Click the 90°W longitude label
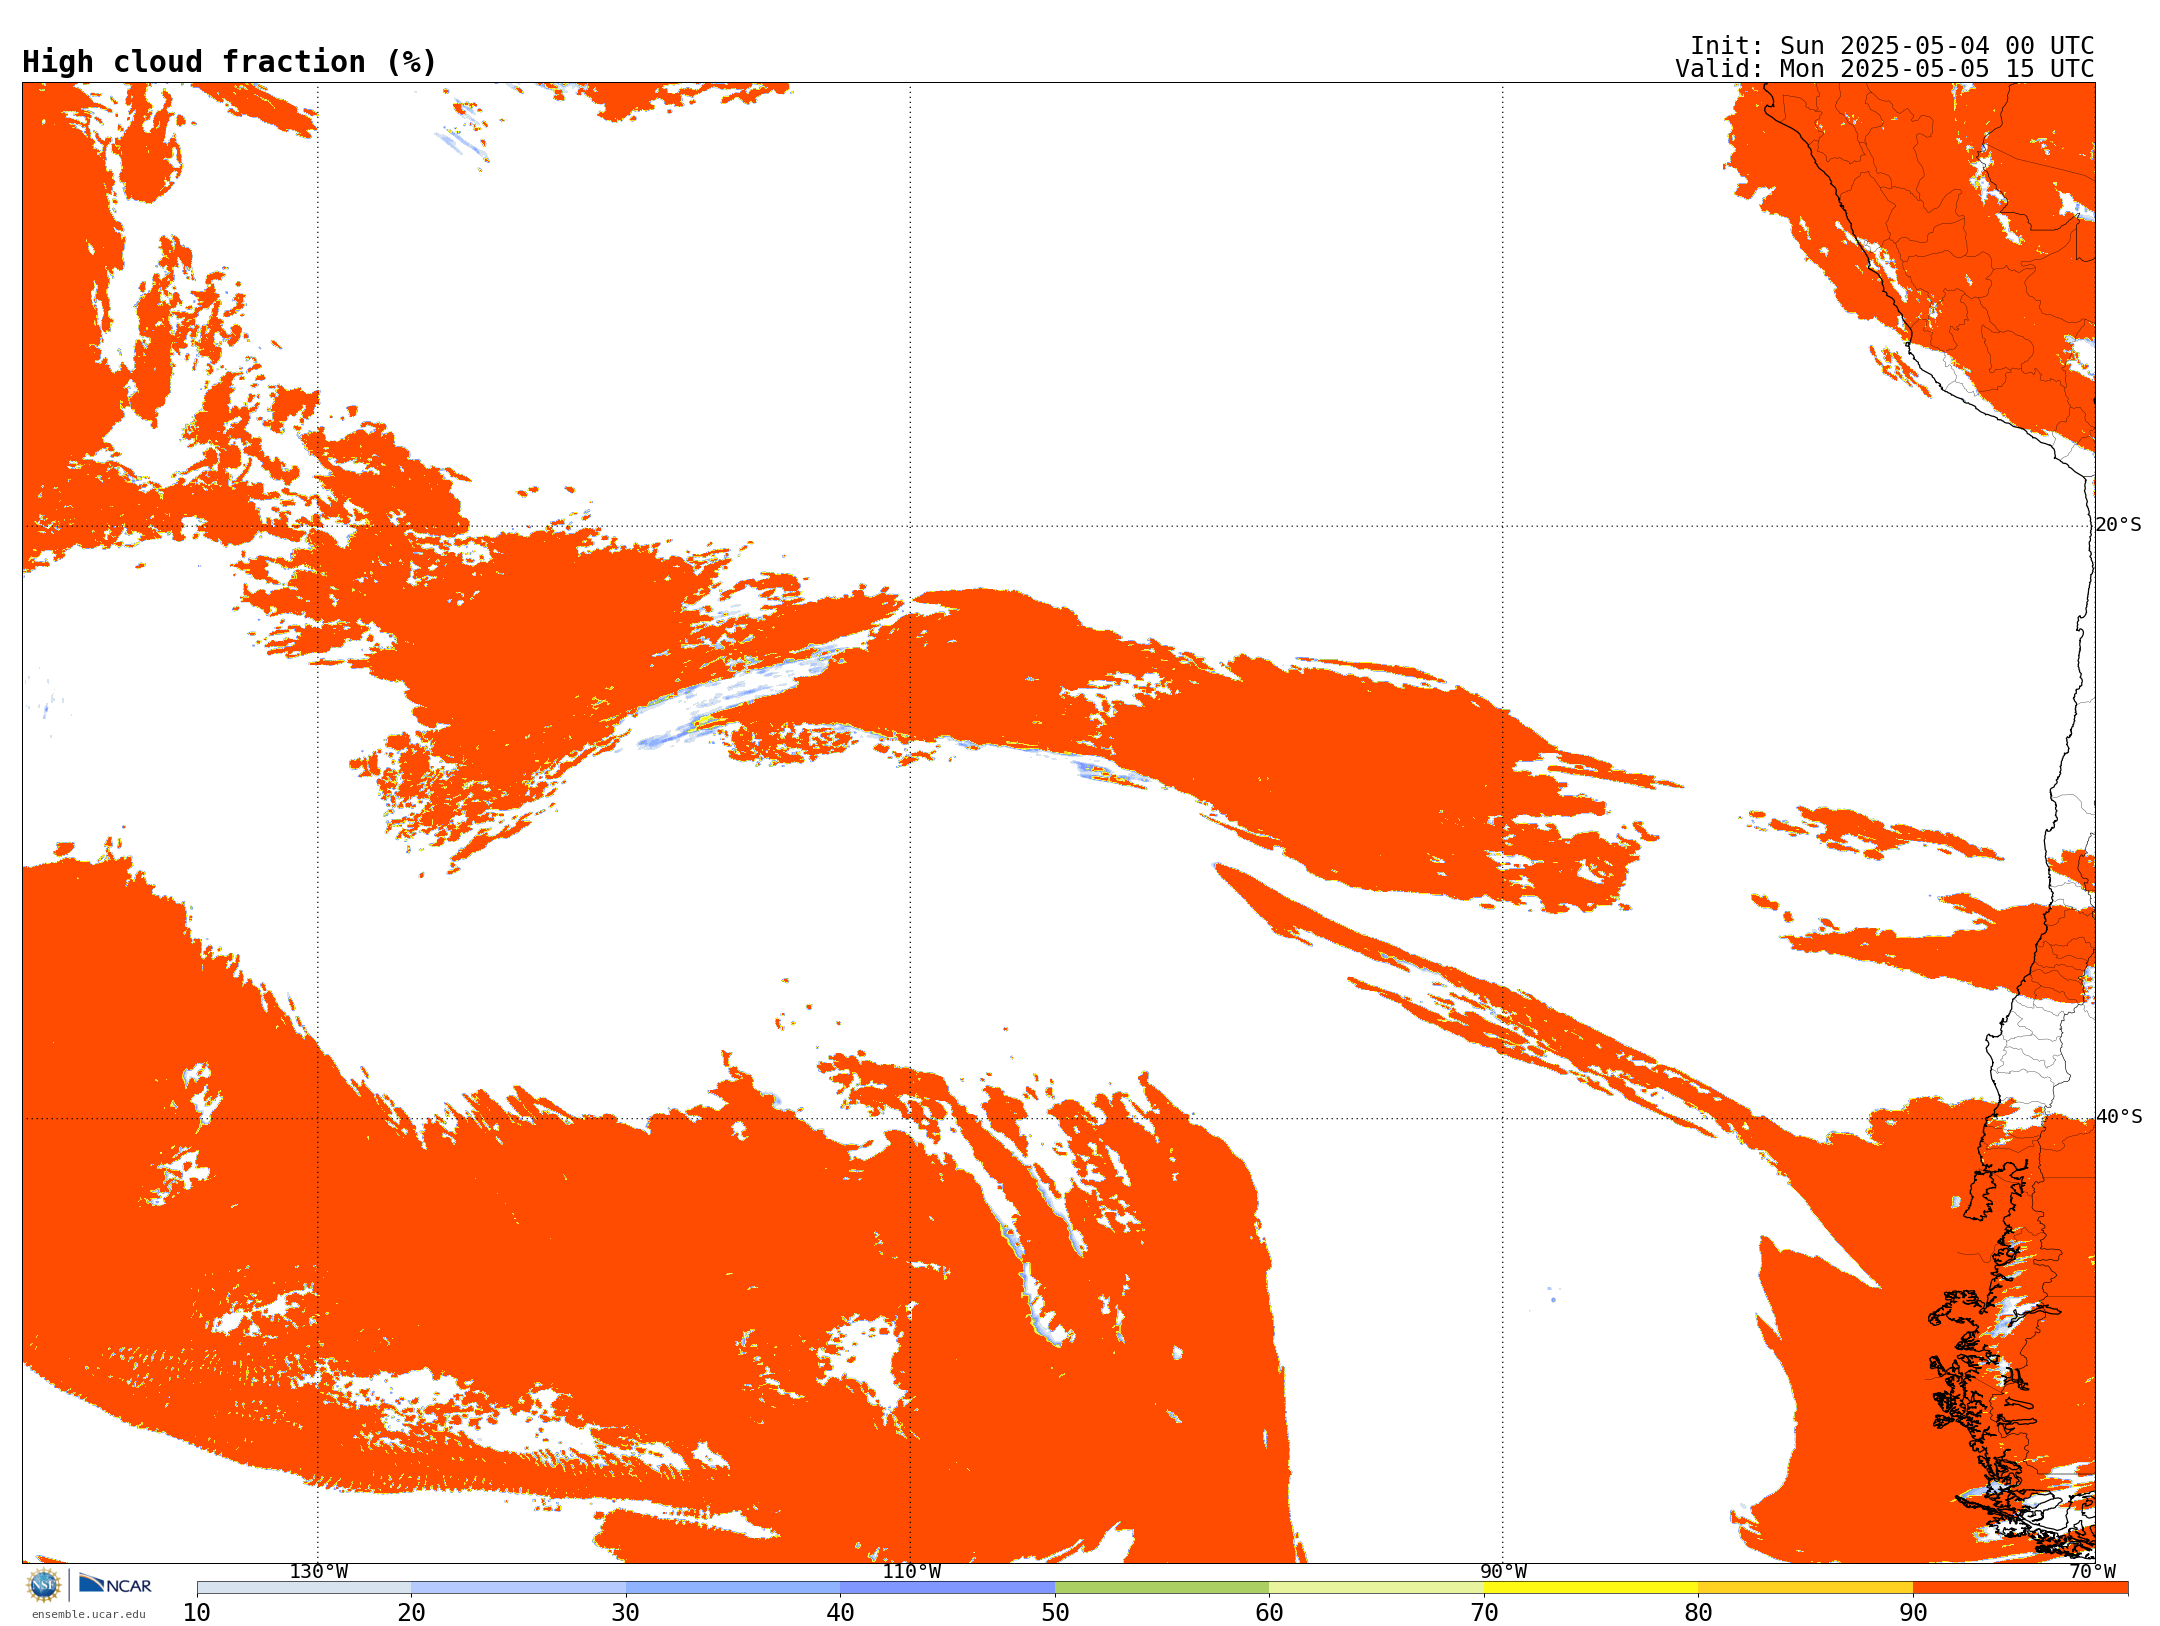The image size is (2160, 1626). pos(1503,1571)
